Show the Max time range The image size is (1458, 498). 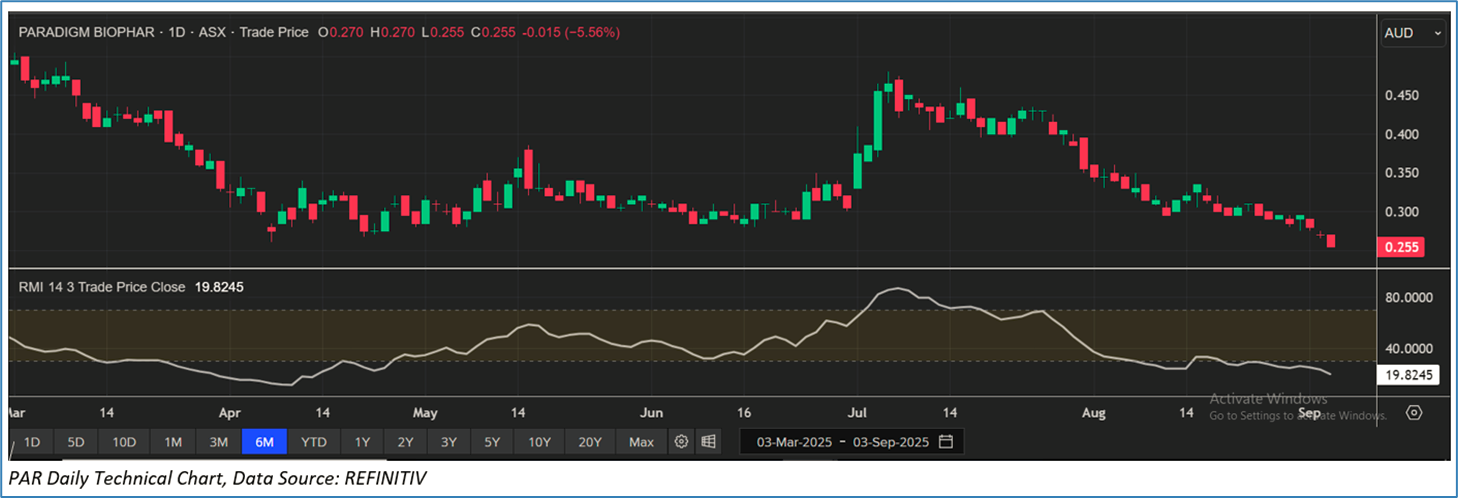(x=641, y=442)
